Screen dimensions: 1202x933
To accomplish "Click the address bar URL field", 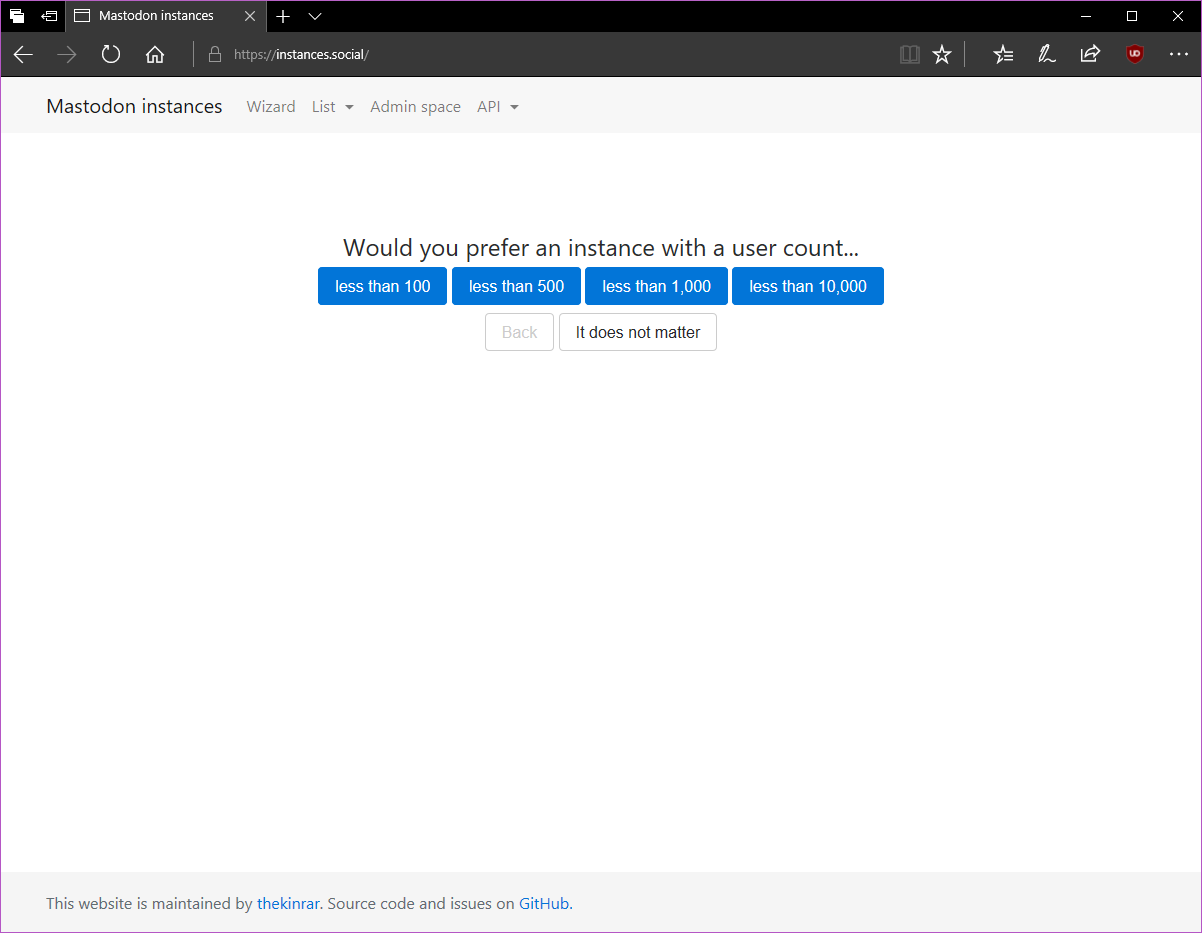I will (x=550, y=55).
